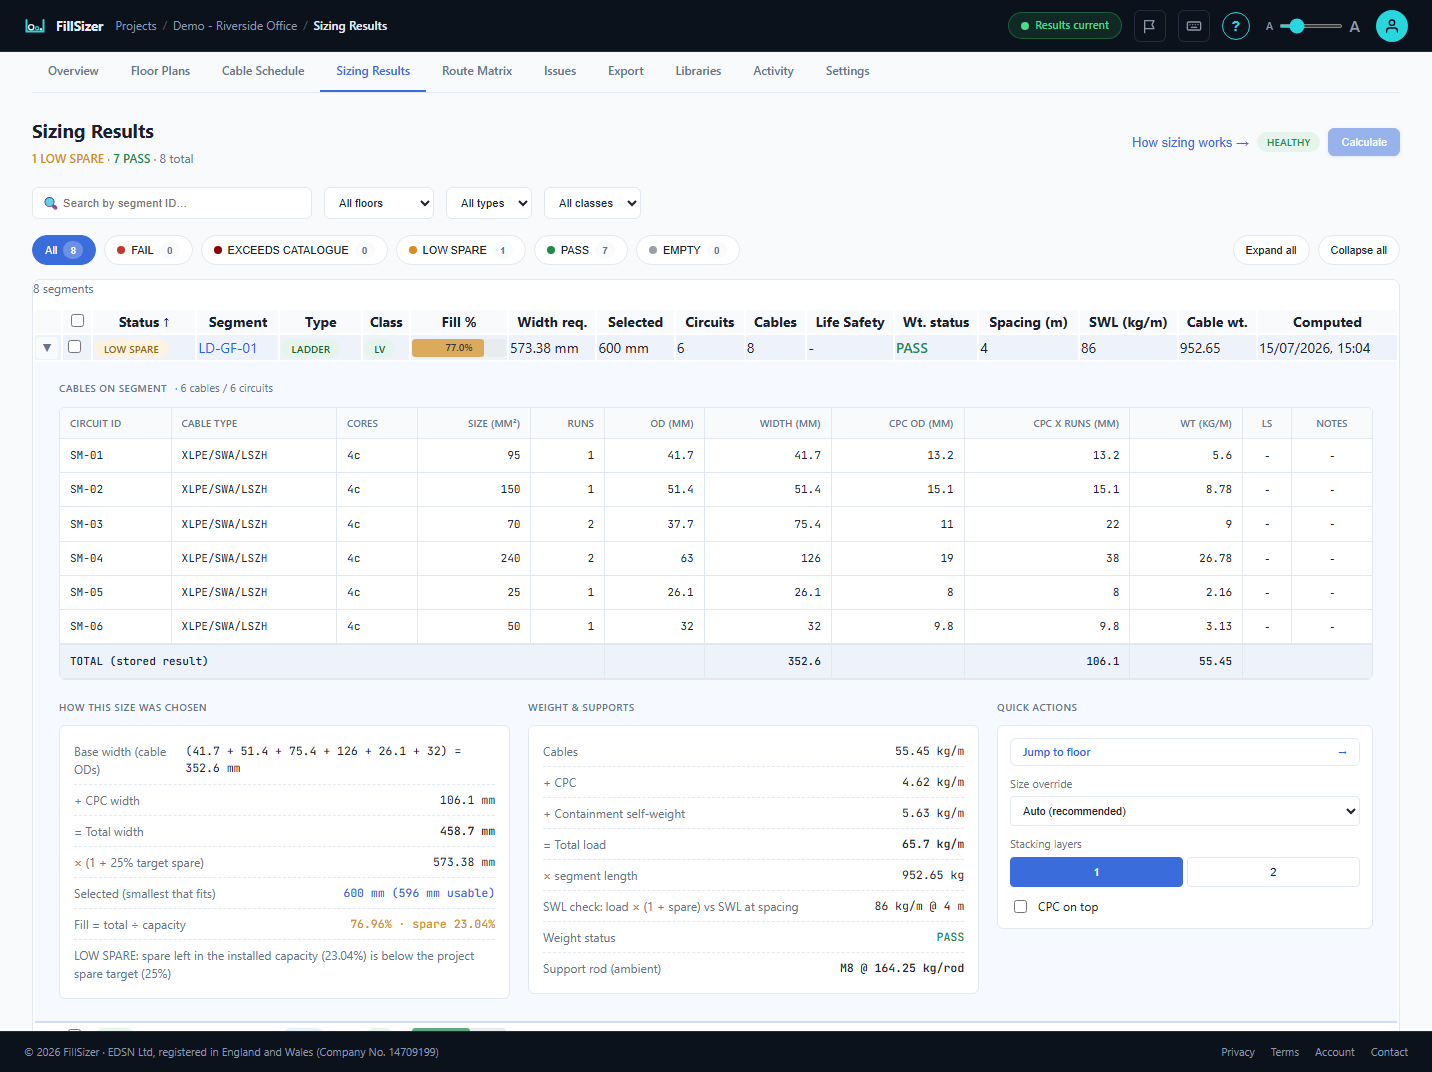This screenshot has height=1072, width=1432.
Task: Open the flag feedback icon
Action: coord(1150,26)
